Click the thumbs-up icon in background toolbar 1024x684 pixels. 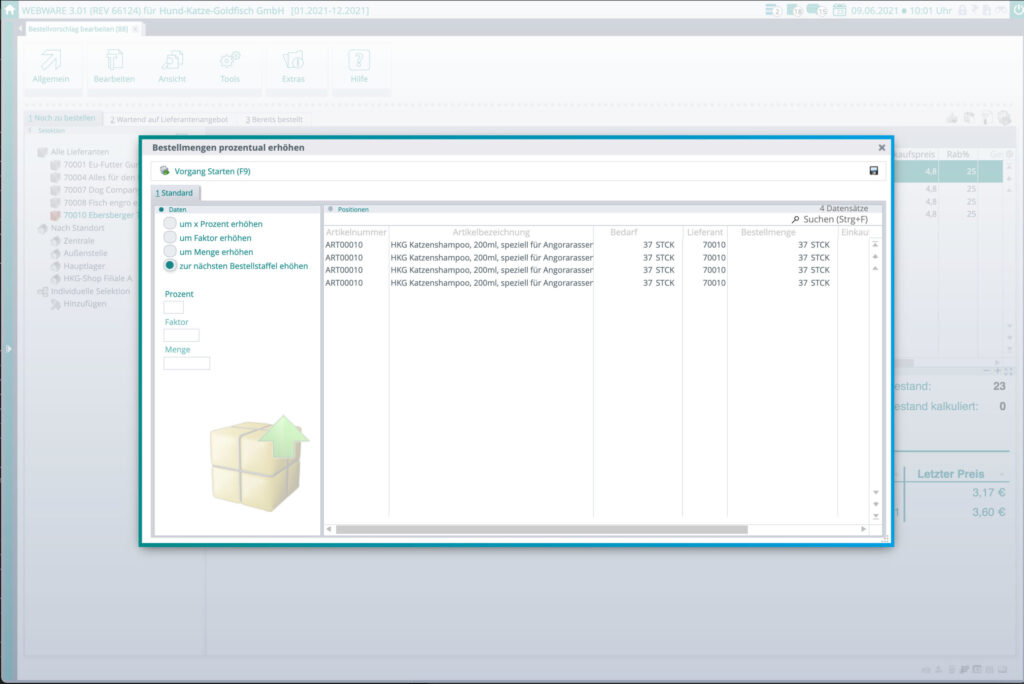point(952,118)
